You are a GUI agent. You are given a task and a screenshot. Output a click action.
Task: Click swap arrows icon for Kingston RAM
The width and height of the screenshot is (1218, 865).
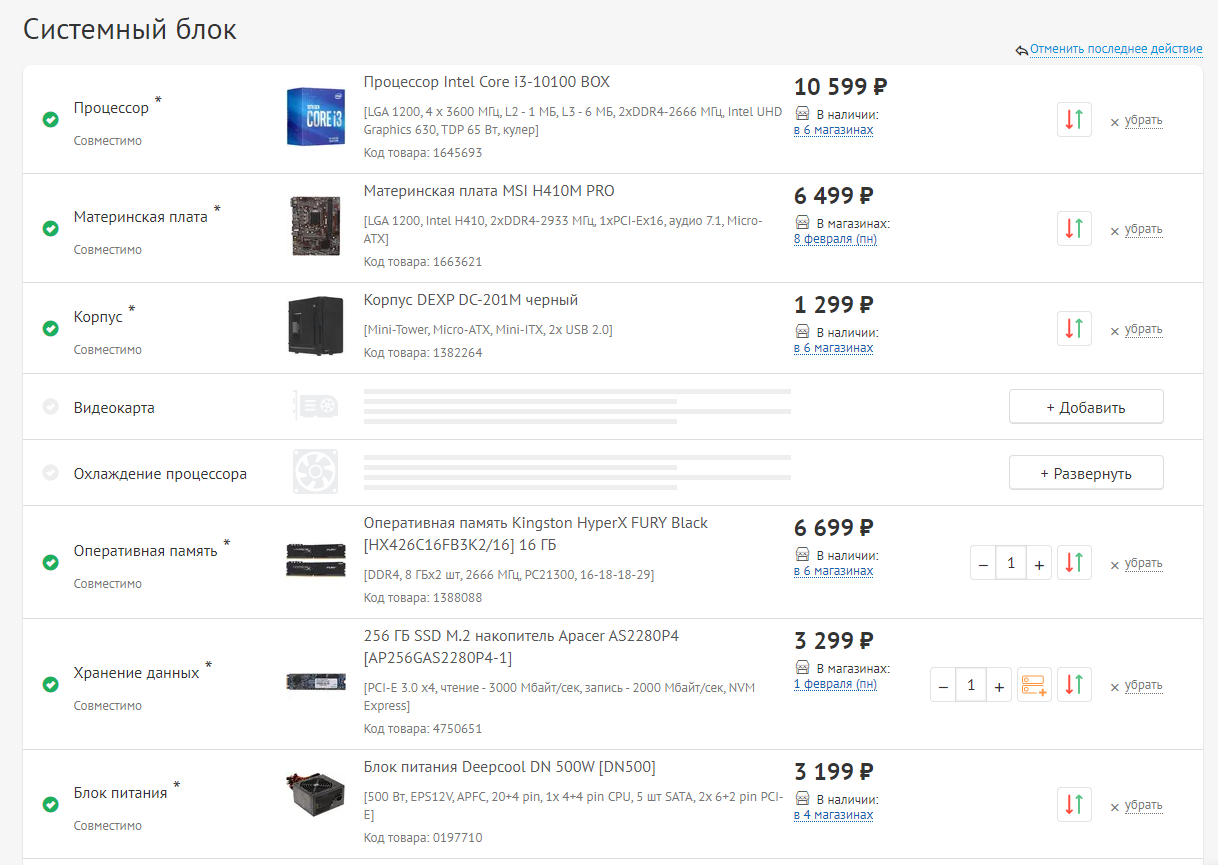pyautogui.click(x=1074, y=563)
